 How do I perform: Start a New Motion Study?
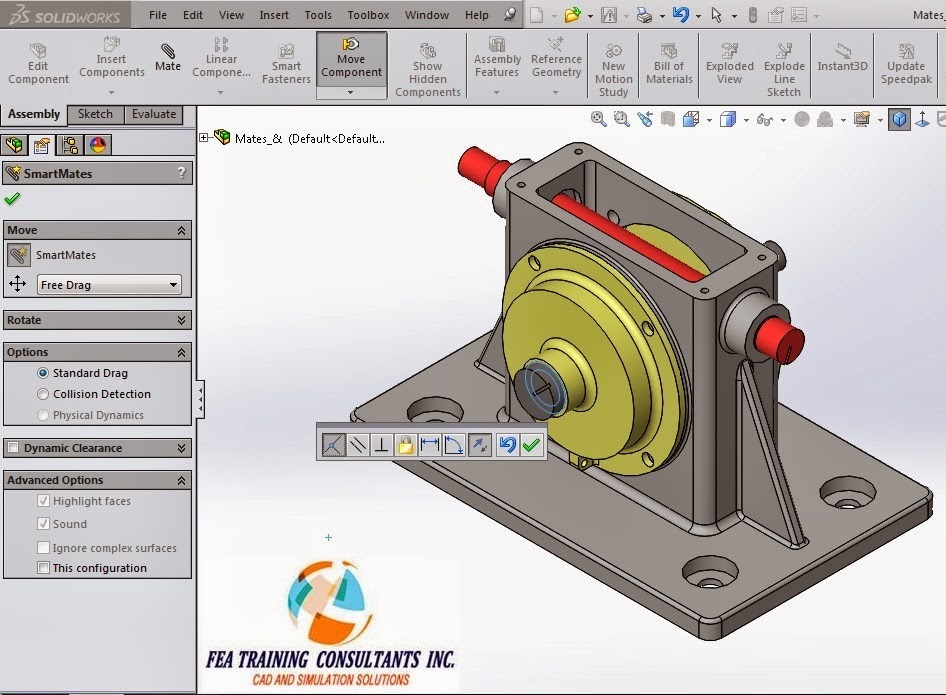point(614,70)
